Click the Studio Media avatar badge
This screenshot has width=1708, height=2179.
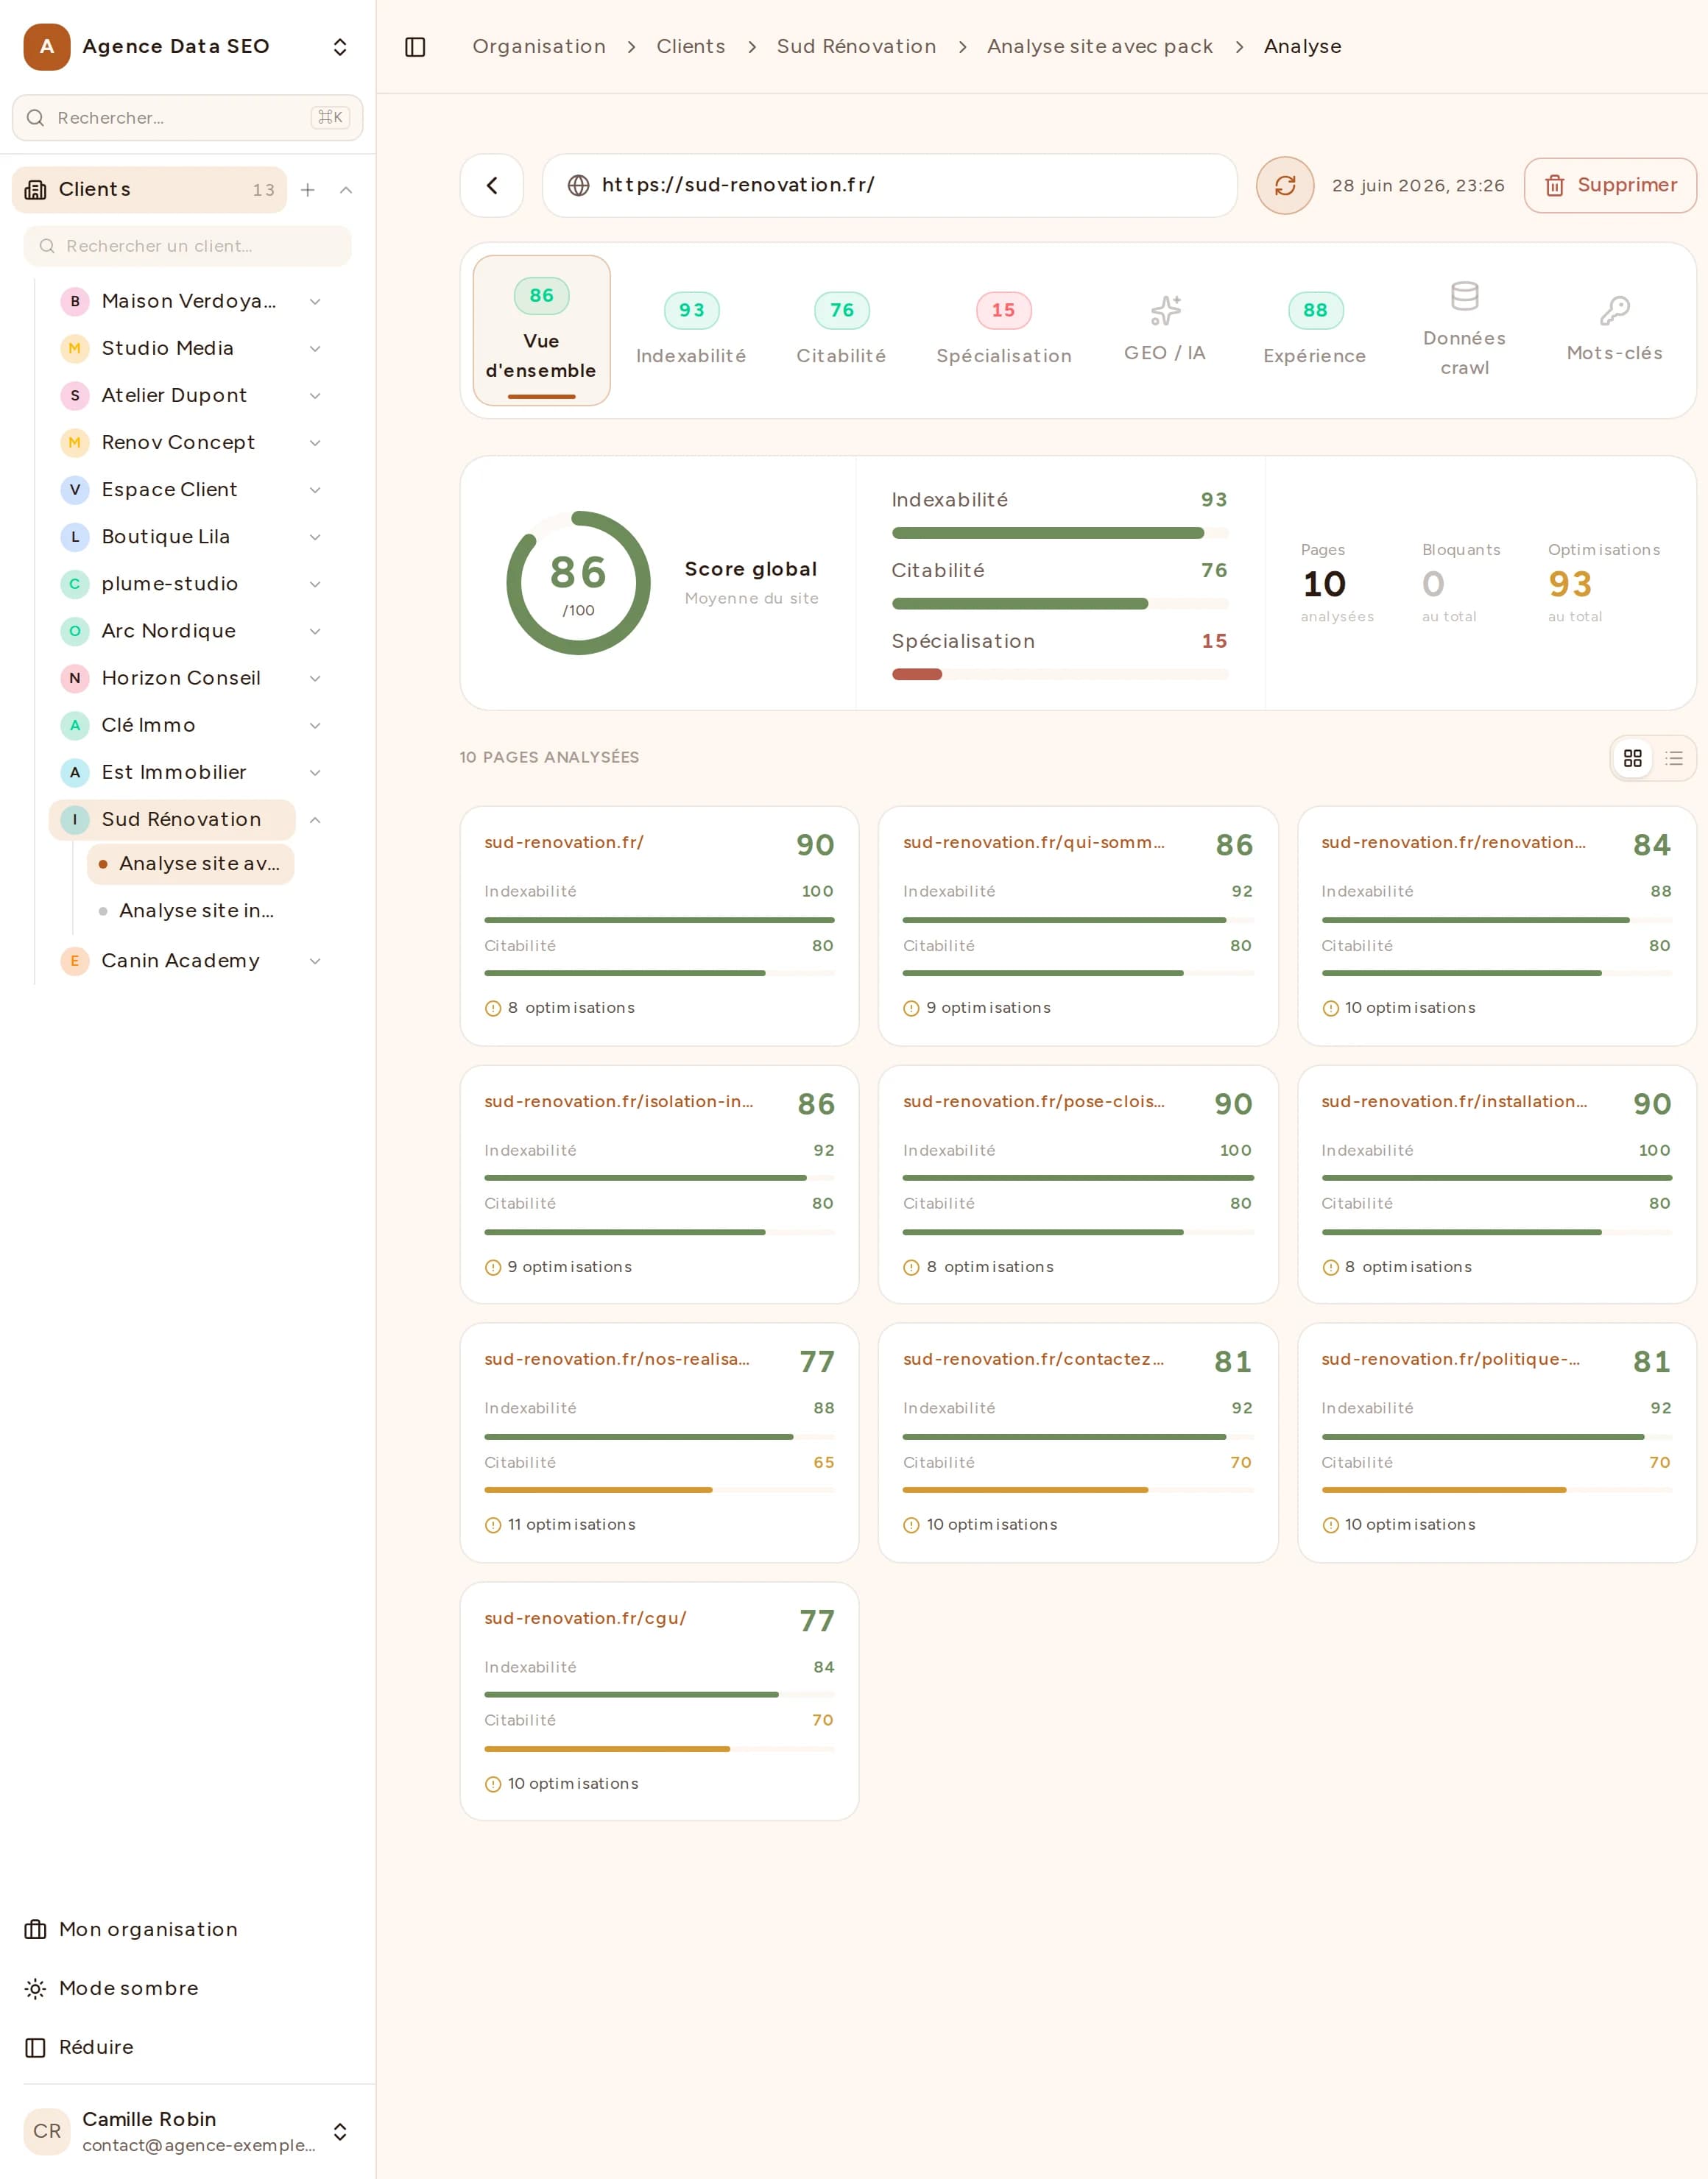(x=75, y=348)
